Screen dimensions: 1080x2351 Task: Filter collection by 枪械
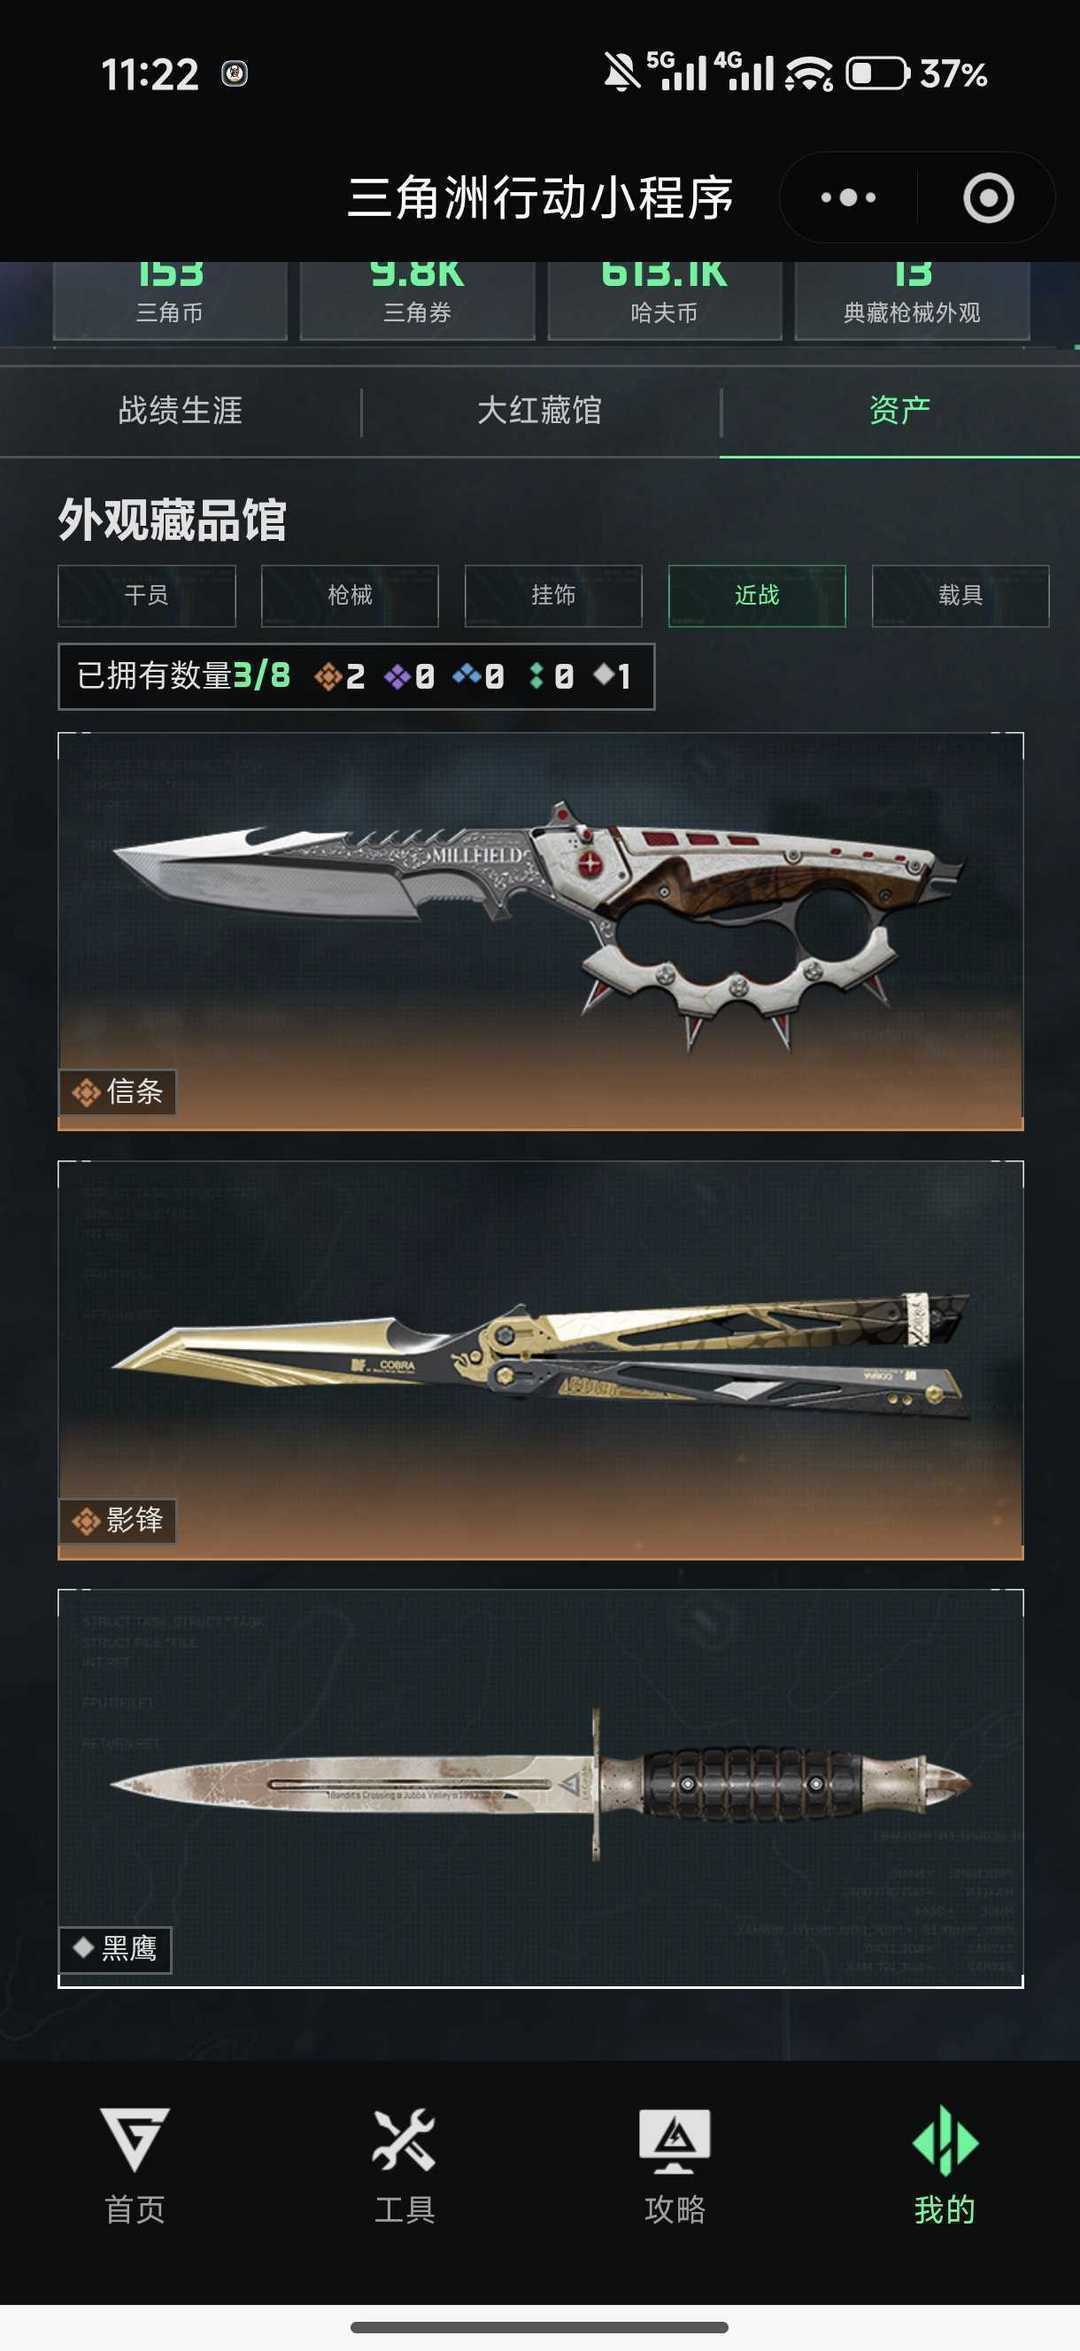tap(350, 596)
